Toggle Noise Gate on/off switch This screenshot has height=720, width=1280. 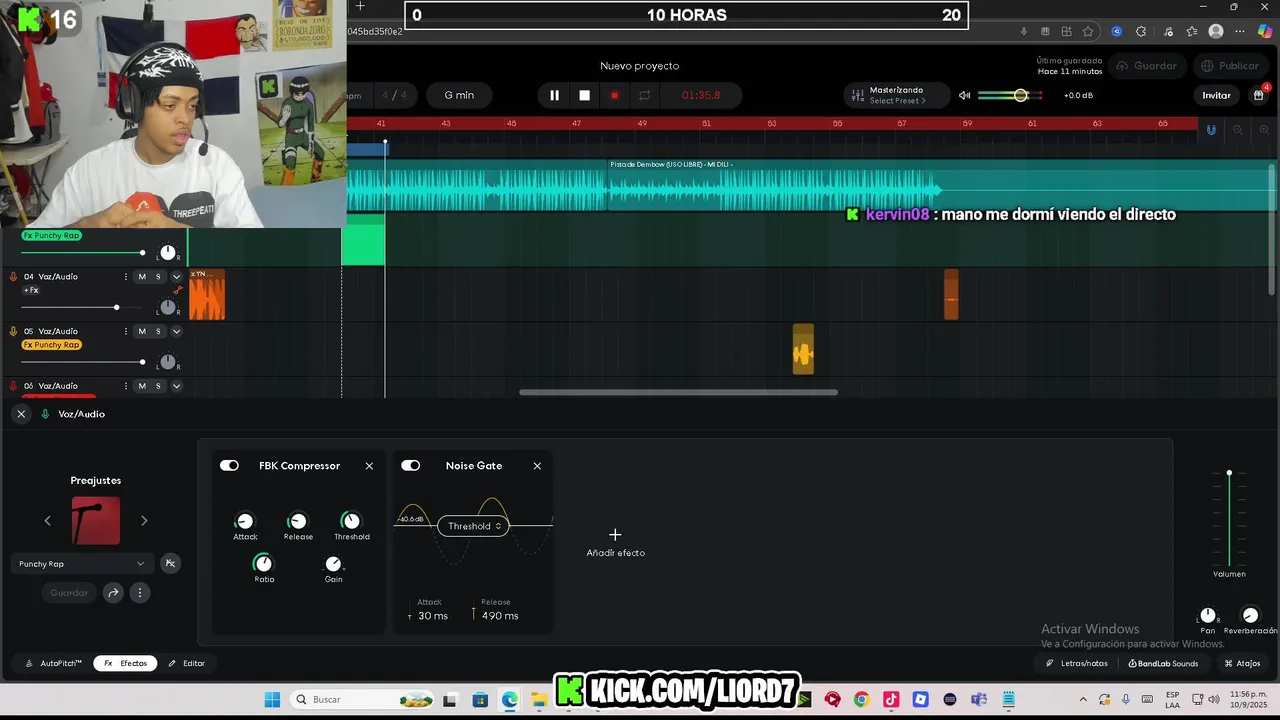(411, 466)
